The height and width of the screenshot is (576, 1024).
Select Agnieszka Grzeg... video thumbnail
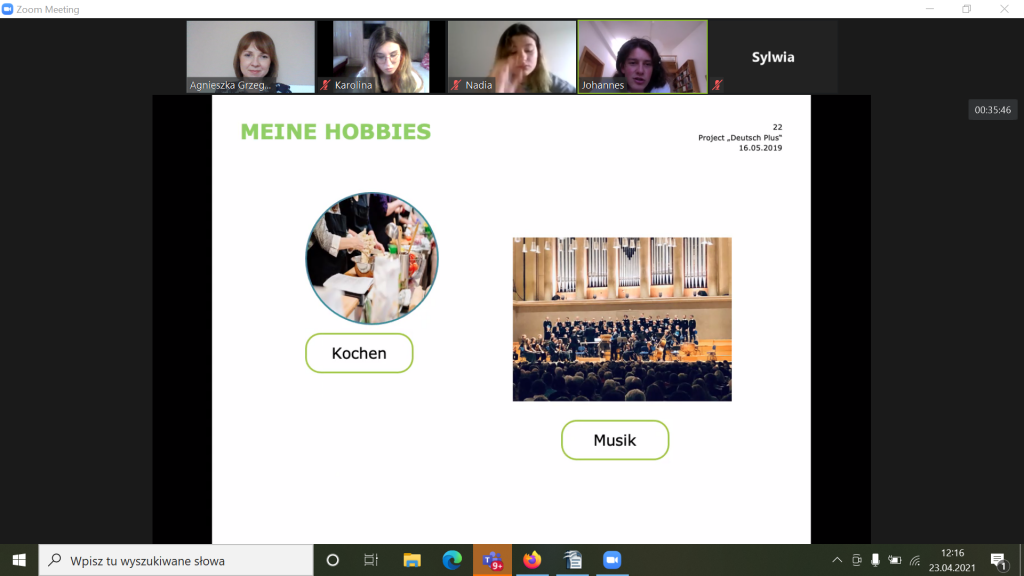point(250,57)
